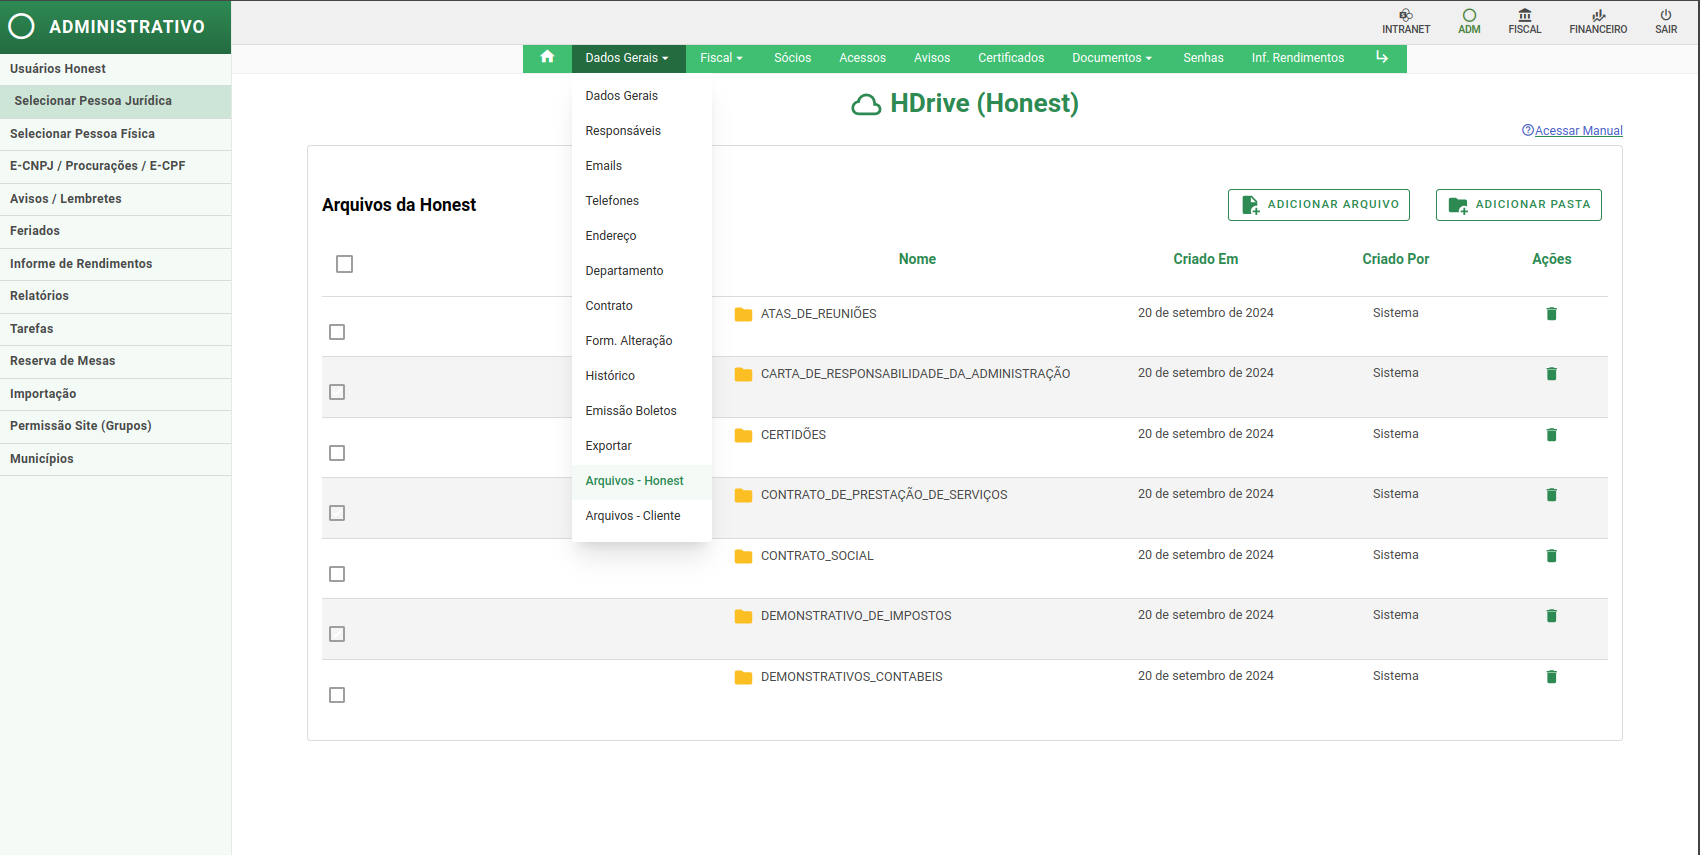
Task: Open Inf. Rendimentos in navbar
Action: tap(1298, 58)
